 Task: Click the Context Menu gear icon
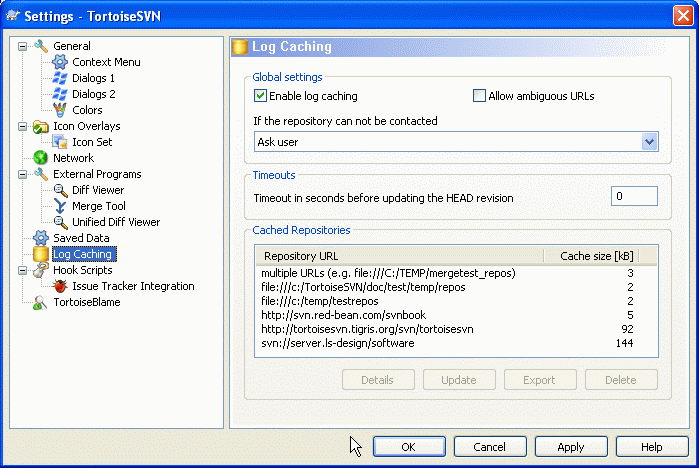[x=60, y=62]
